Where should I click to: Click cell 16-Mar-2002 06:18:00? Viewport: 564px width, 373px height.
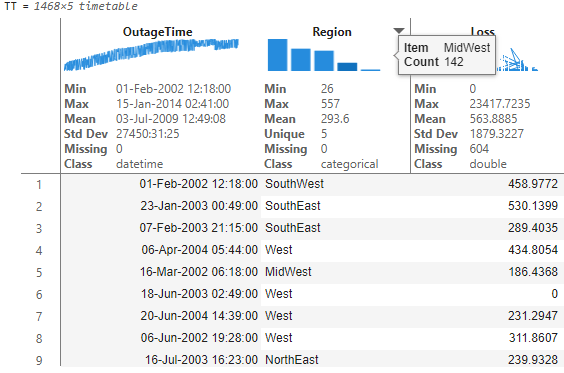coord(199,272)
